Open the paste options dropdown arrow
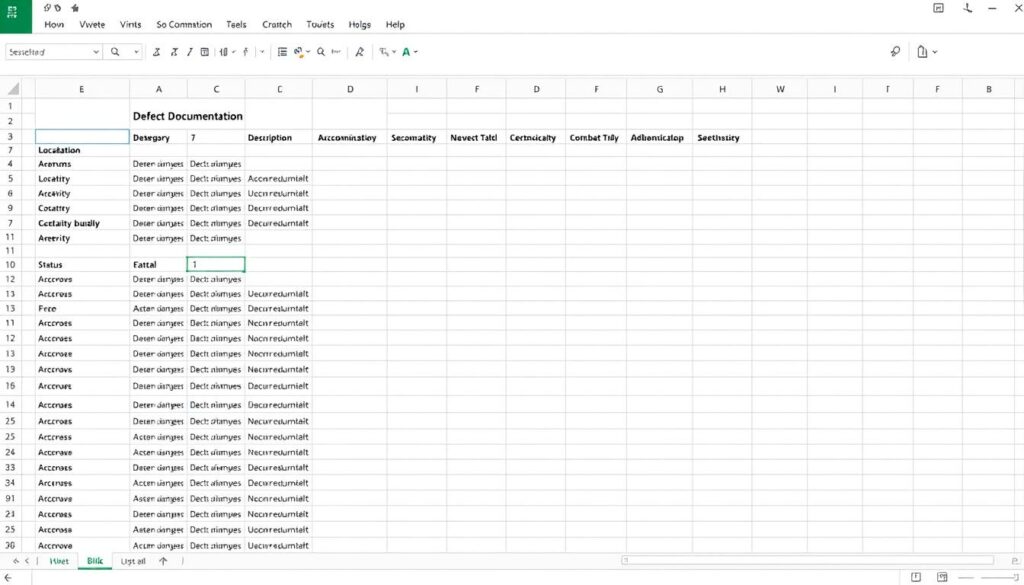 935,52
